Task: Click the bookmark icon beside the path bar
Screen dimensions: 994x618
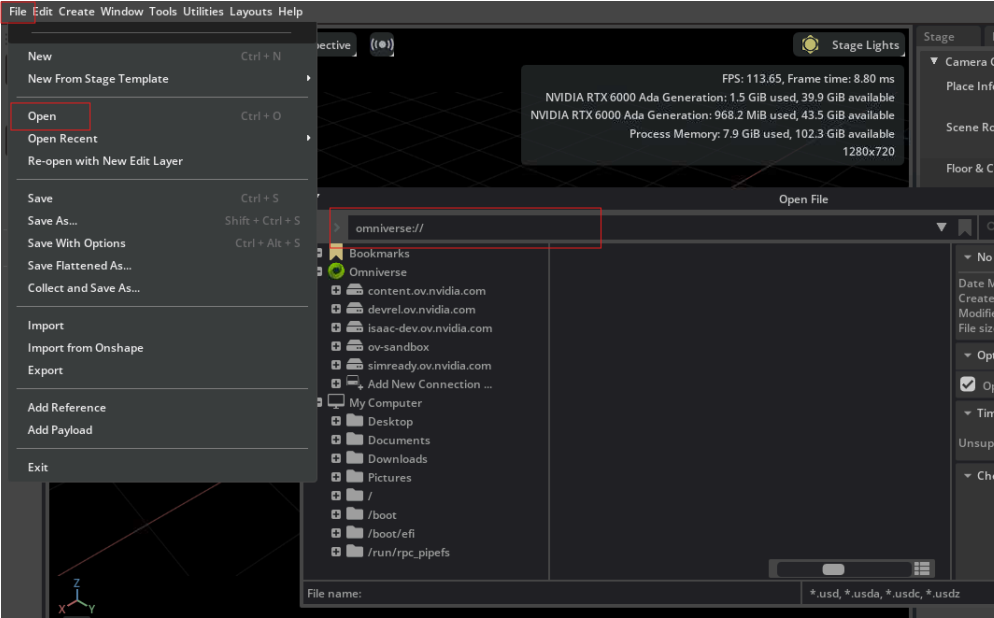Action: coord(964,227)
